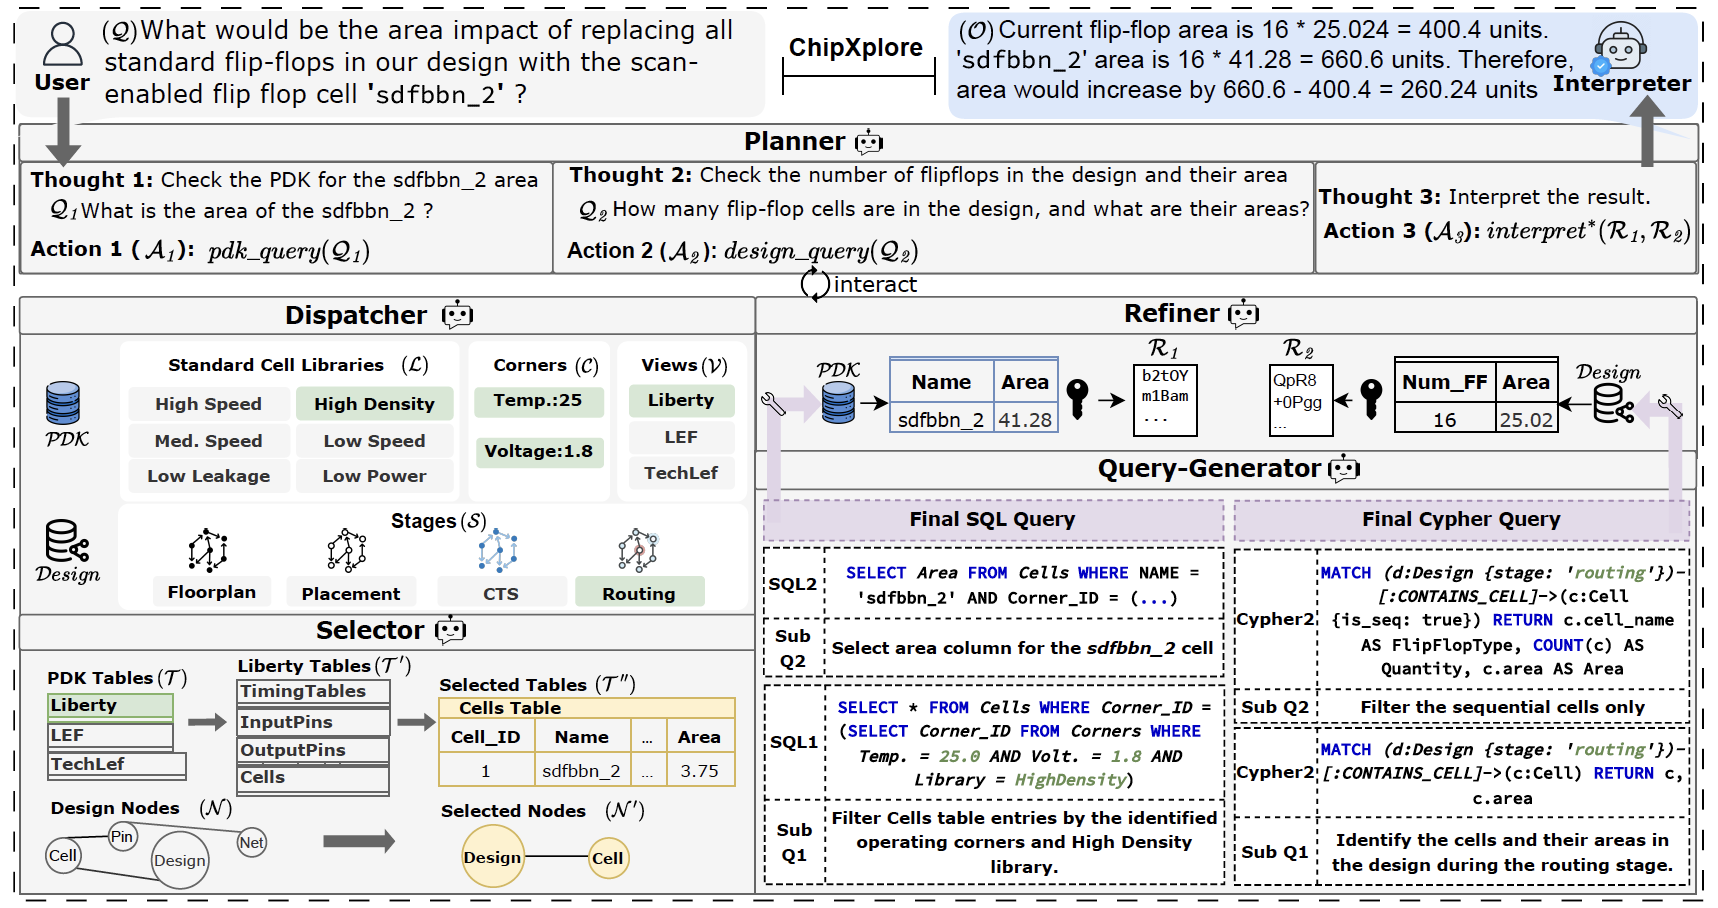
Task: Click the small Cell node in Design Nodes
Action: point(63,856)
